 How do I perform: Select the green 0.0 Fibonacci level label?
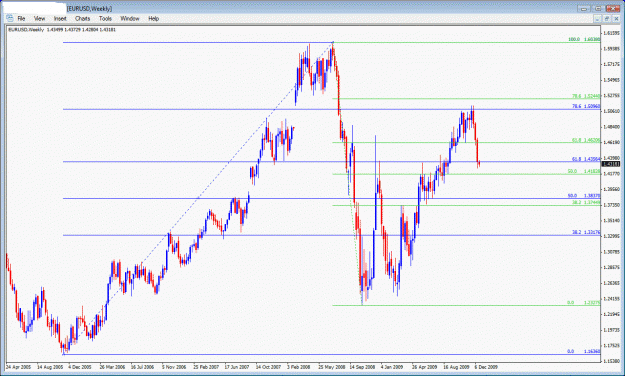pos(584,303)
